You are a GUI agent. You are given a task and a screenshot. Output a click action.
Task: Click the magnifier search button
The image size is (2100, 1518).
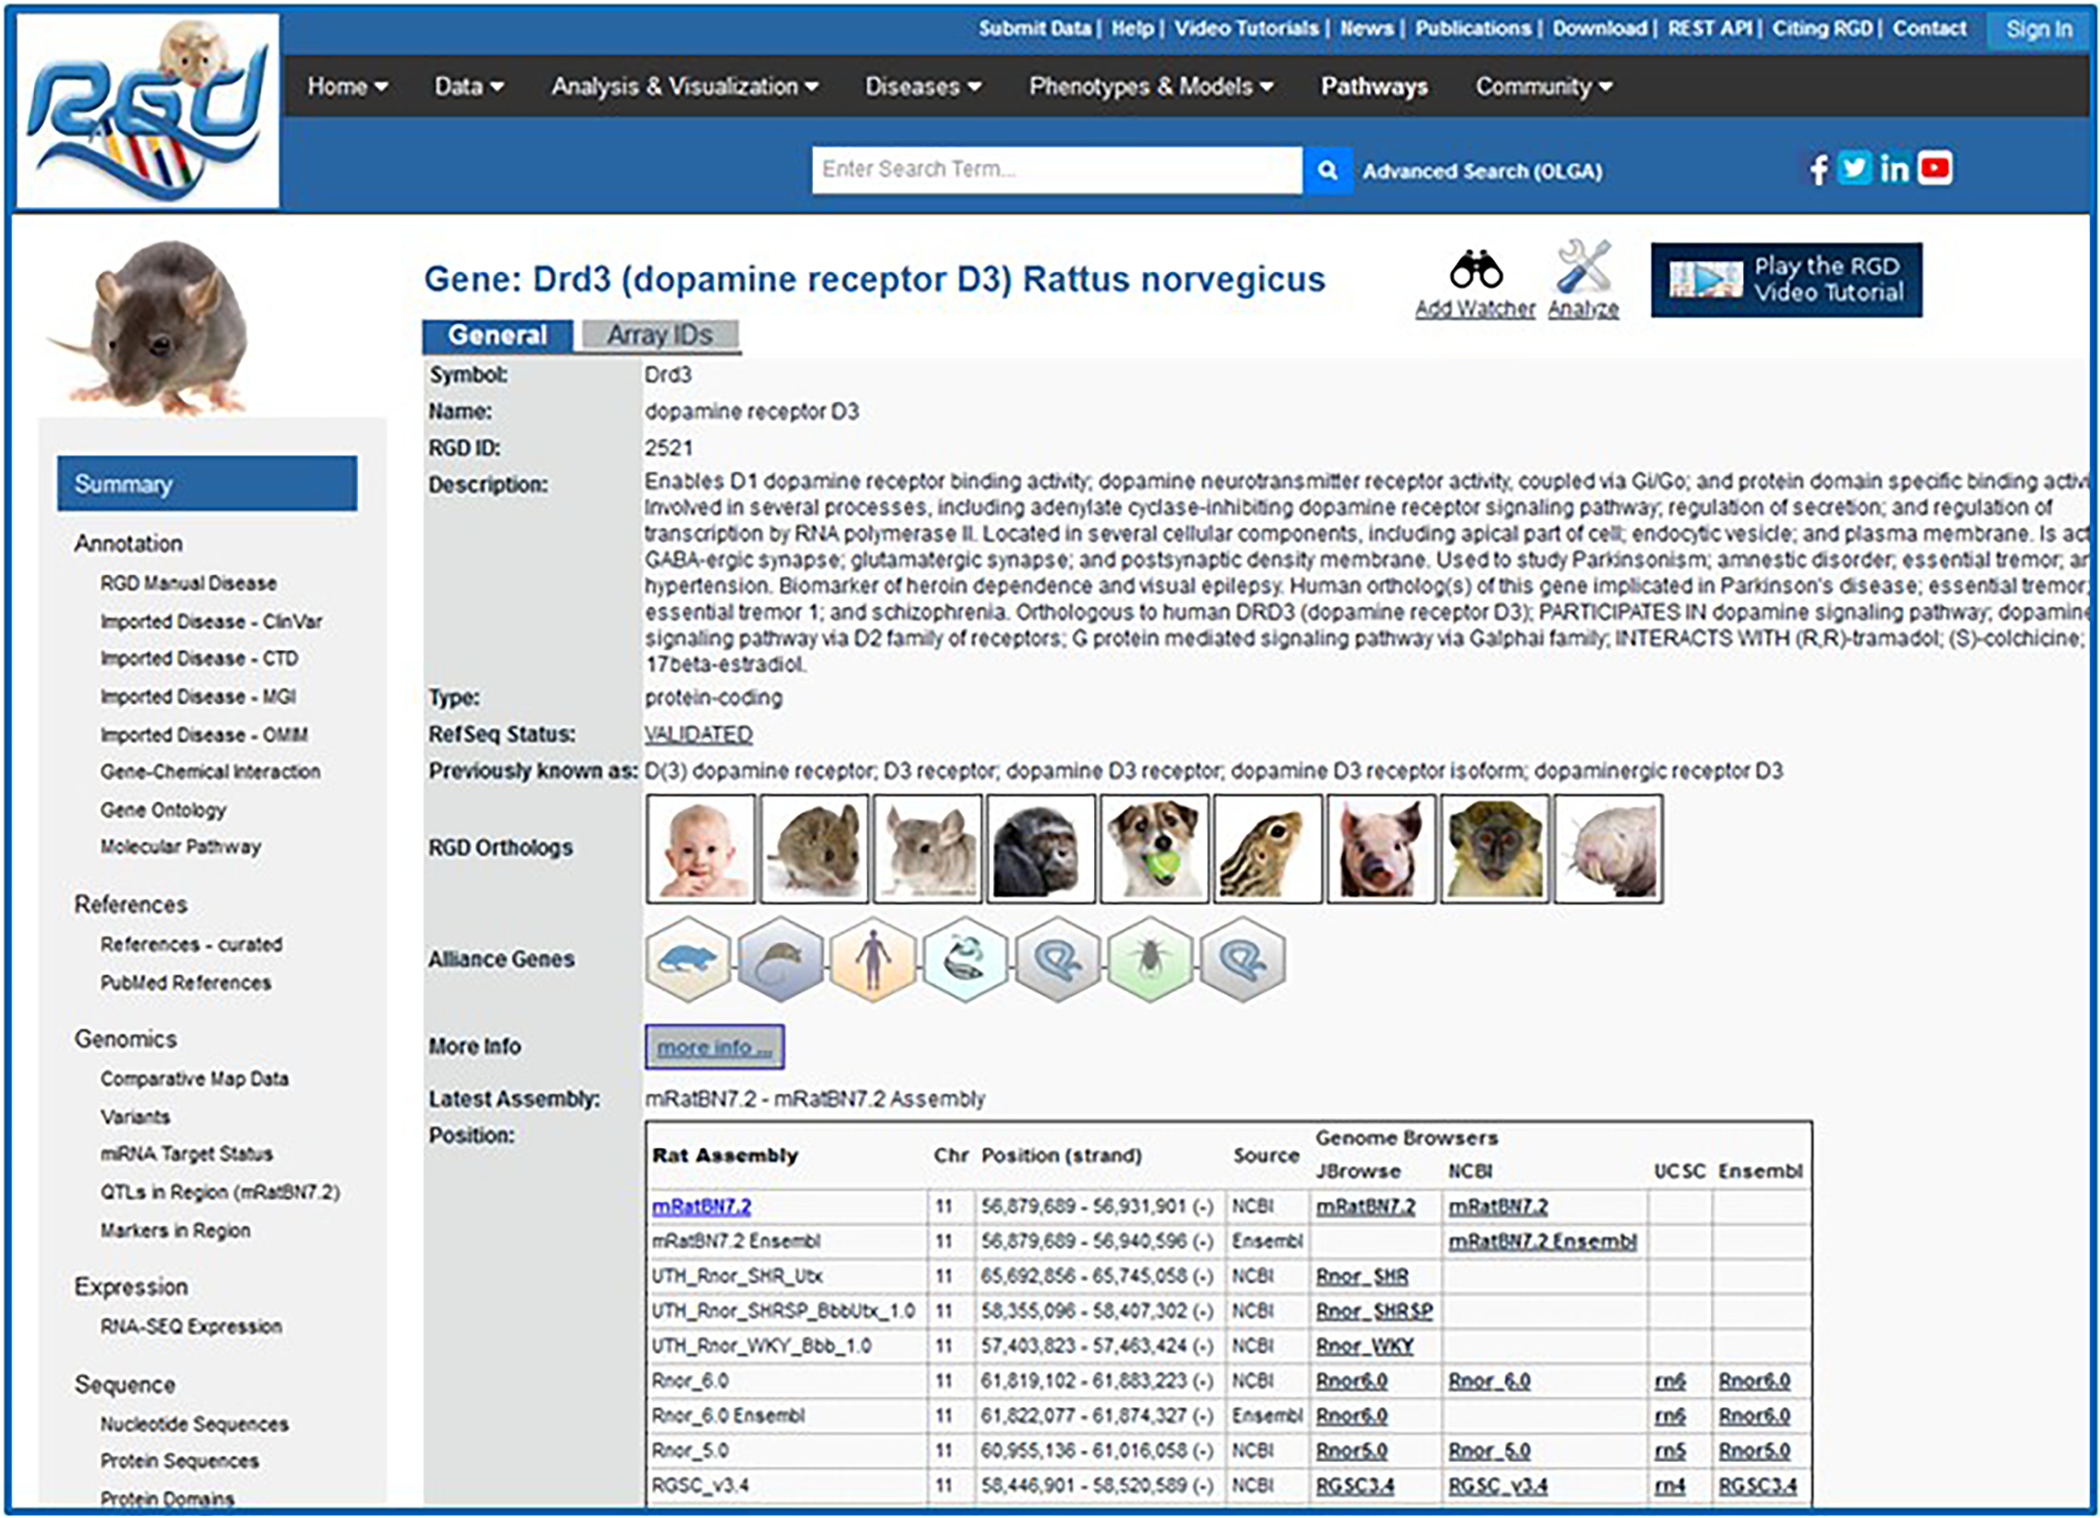1327,171
